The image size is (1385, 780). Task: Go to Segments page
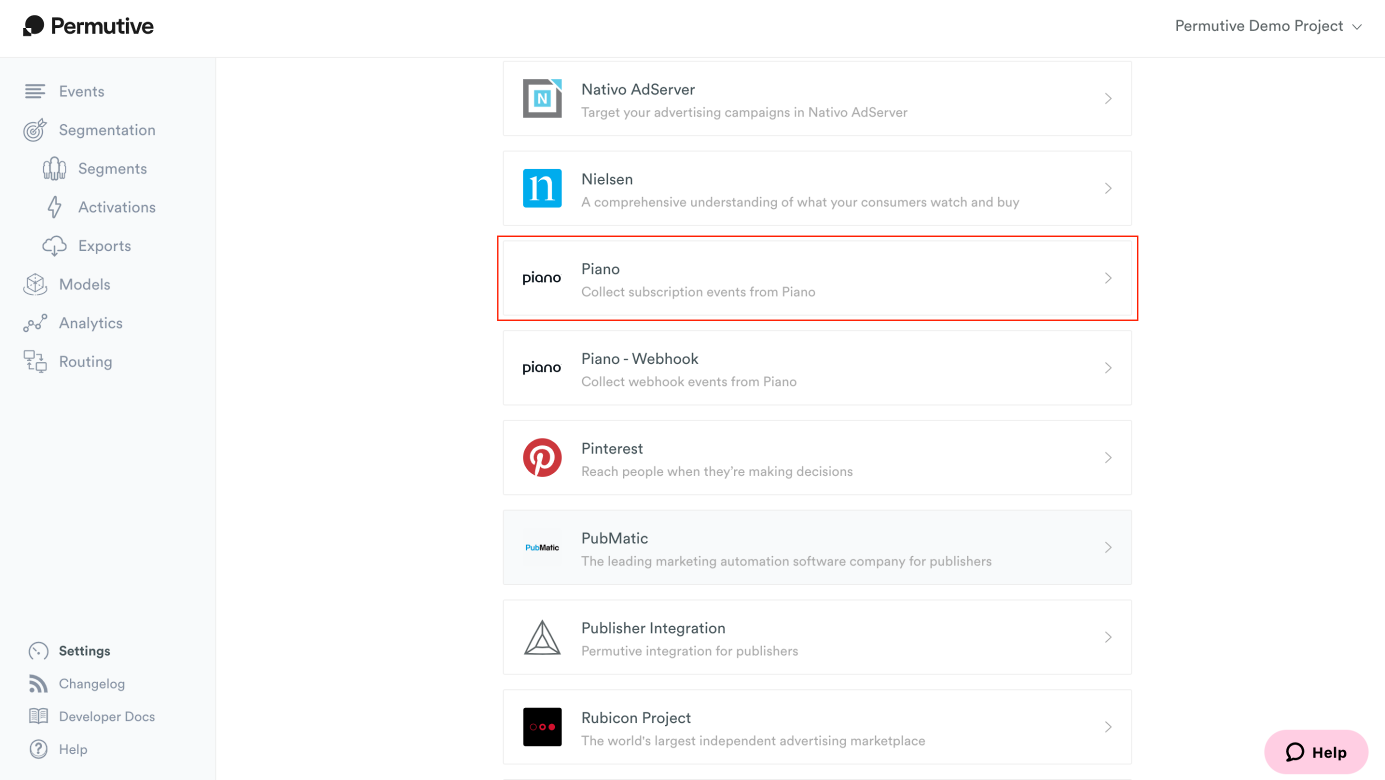[112, 169]
